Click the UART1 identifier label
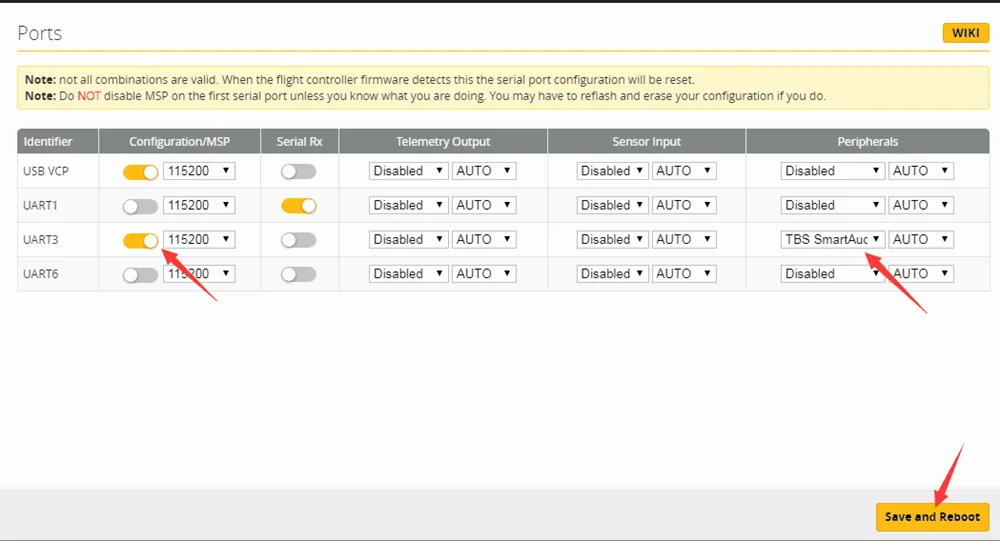The image size is (1000, 541). coord(41,205)
